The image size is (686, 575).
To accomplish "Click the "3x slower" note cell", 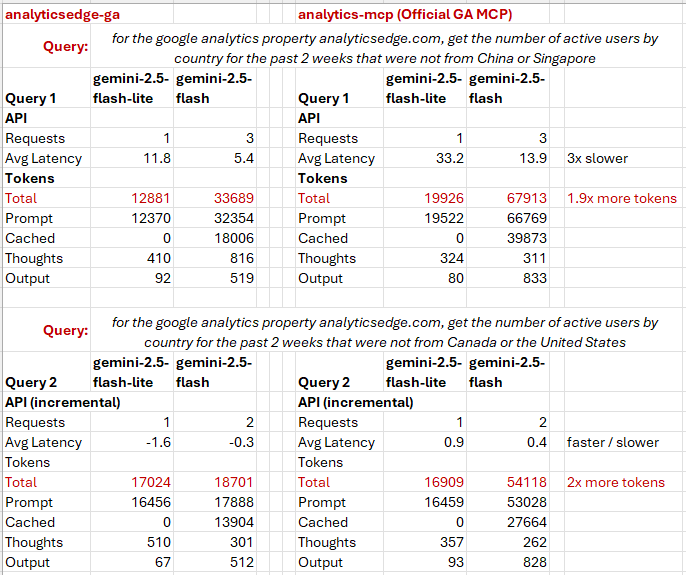I will [x=598, y=158].
